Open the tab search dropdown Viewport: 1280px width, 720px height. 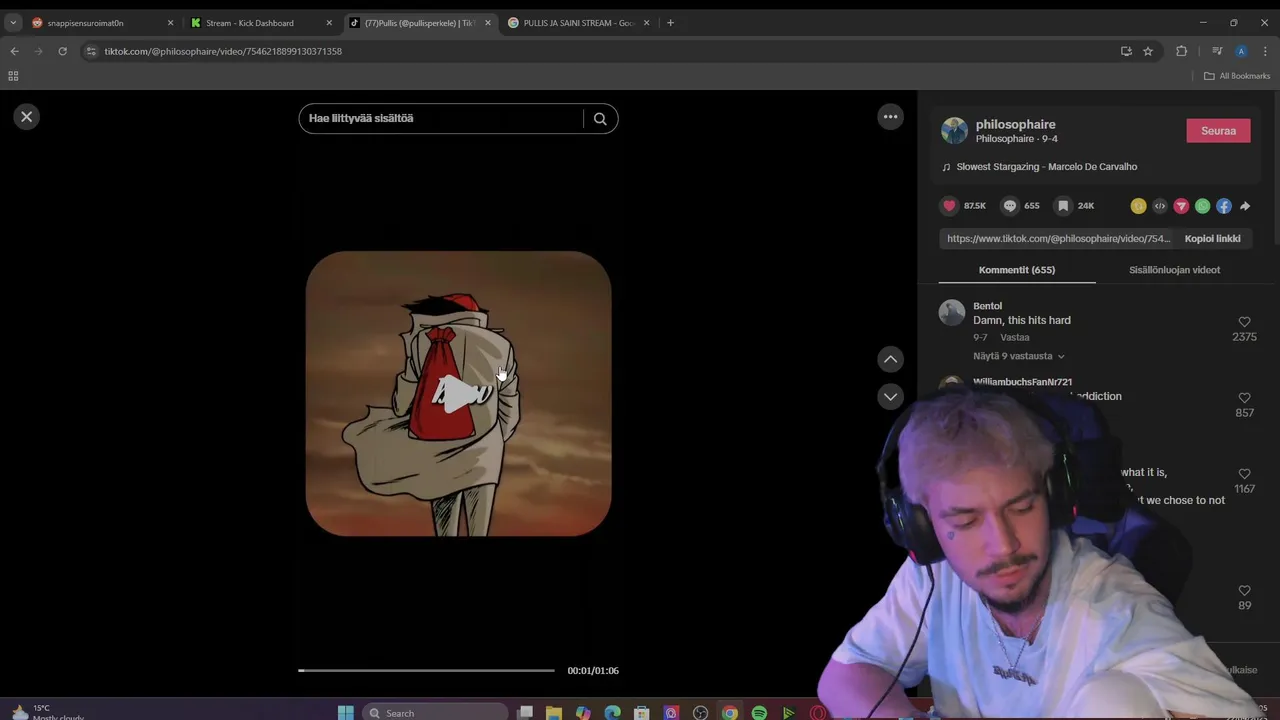(13, 23)
